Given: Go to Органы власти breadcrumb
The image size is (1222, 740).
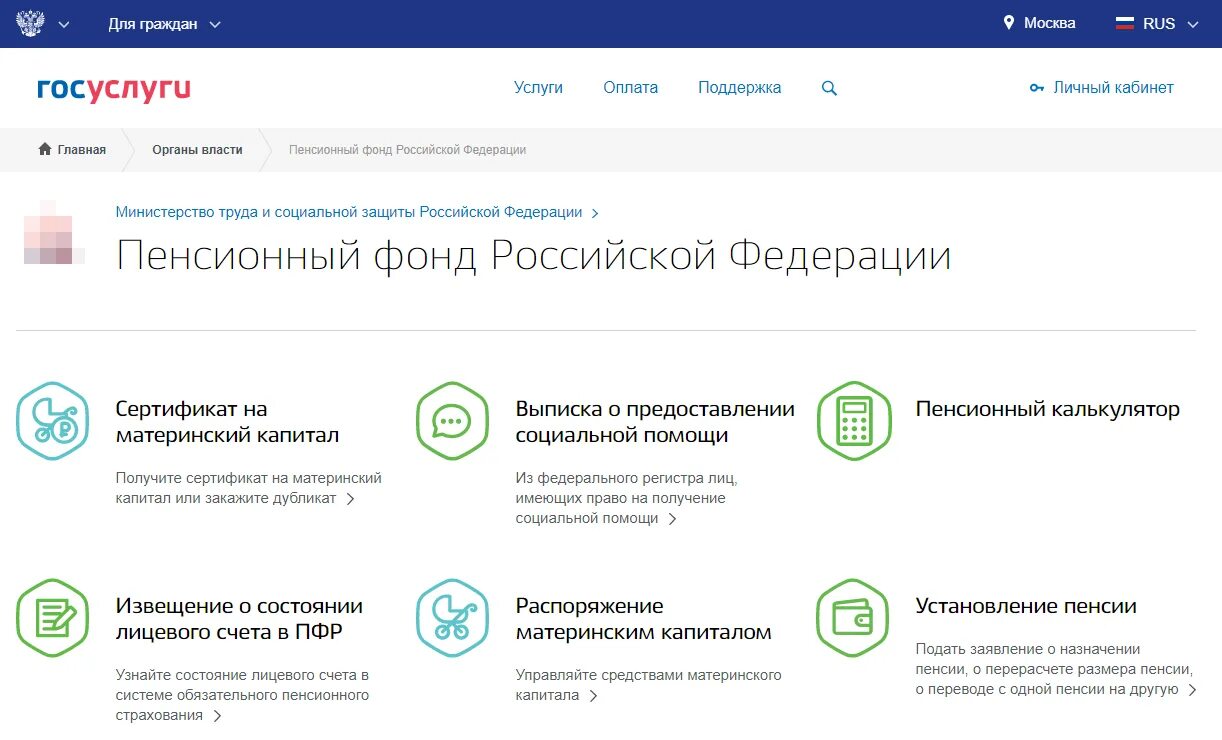Looking at the screenshot, I should pyautogui.click(x=197, y=150).
